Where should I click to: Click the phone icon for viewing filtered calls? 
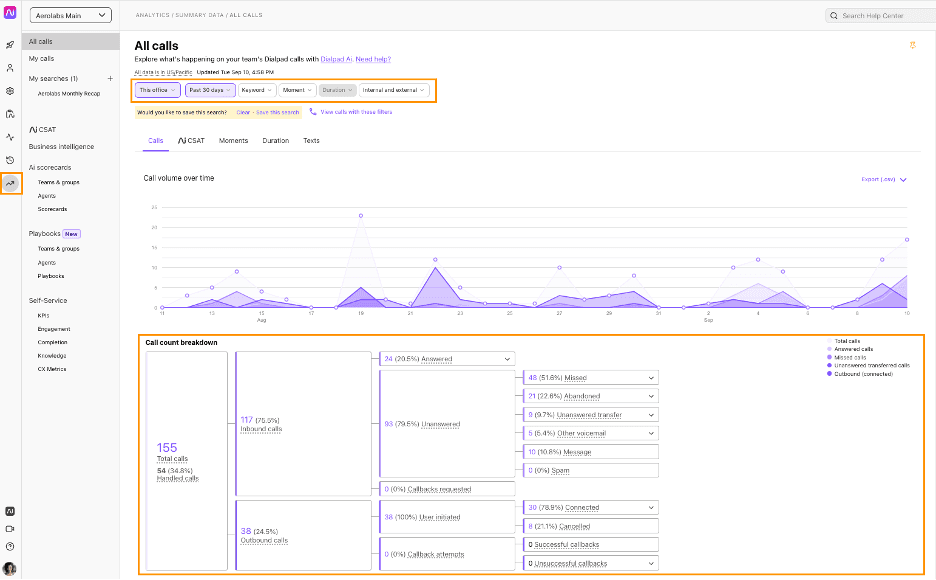tap(313, 112)
